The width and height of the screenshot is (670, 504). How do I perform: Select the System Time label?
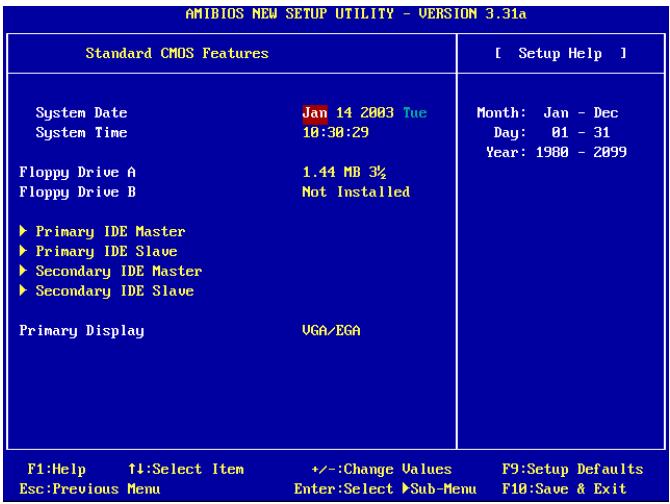click(81, 132)
